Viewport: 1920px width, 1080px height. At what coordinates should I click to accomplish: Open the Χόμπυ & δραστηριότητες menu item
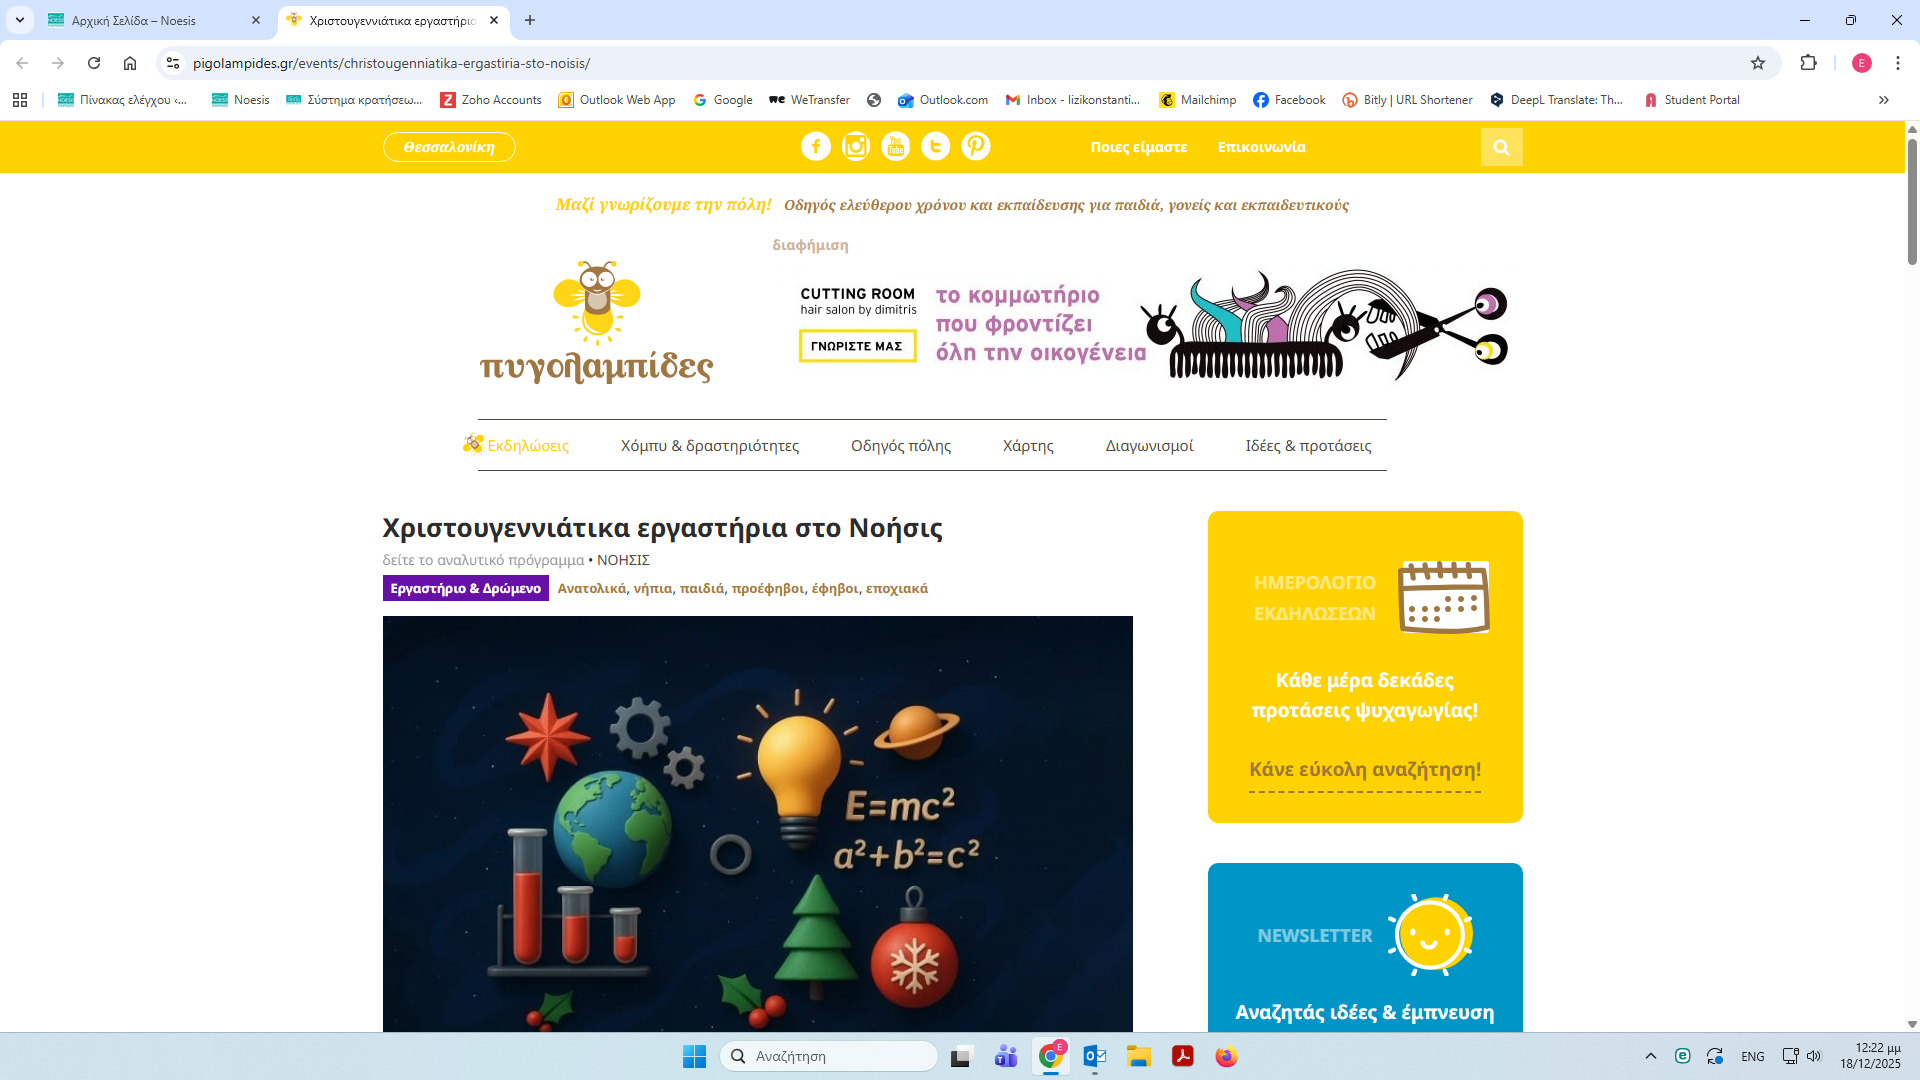(709, 446)
